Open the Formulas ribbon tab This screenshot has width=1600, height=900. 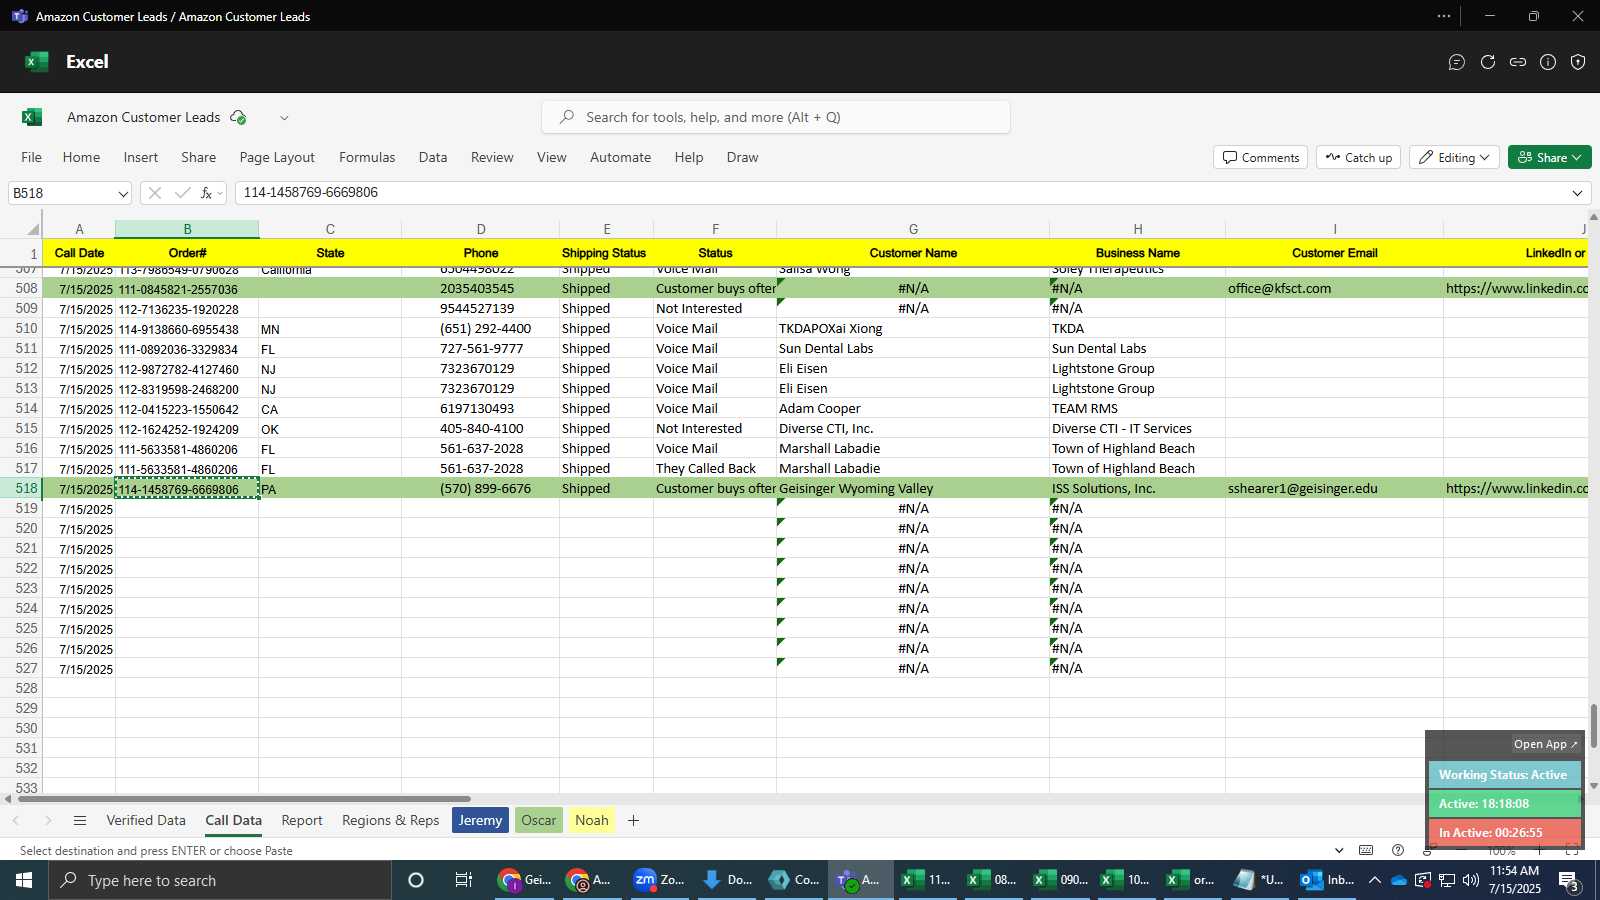pos(367,158)
